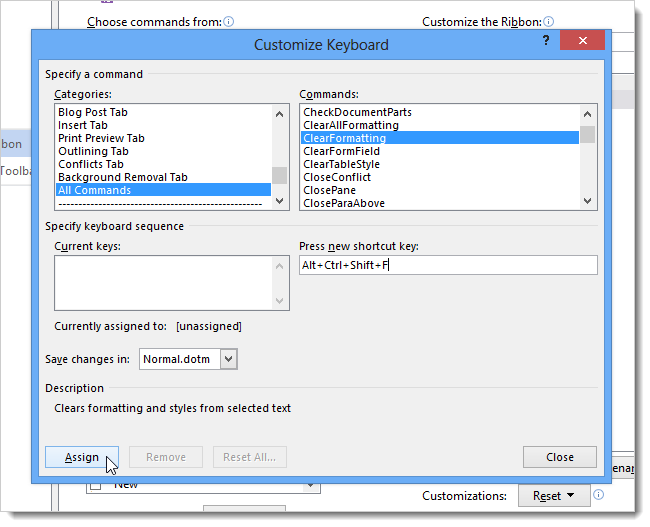This screenshot has height=527, width=650.
Task: Select All Commands category
Action: (x=163, y=190)
